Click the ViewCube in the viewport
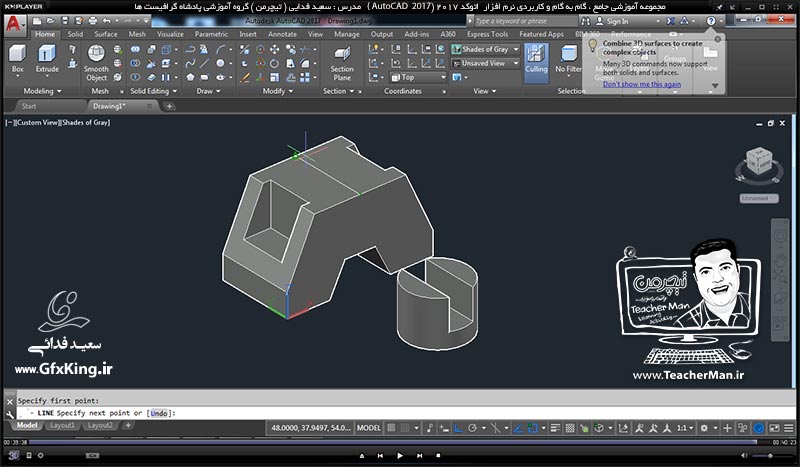Screen dimensions: 800x467 pyautogui.click(x=759, y=161)
